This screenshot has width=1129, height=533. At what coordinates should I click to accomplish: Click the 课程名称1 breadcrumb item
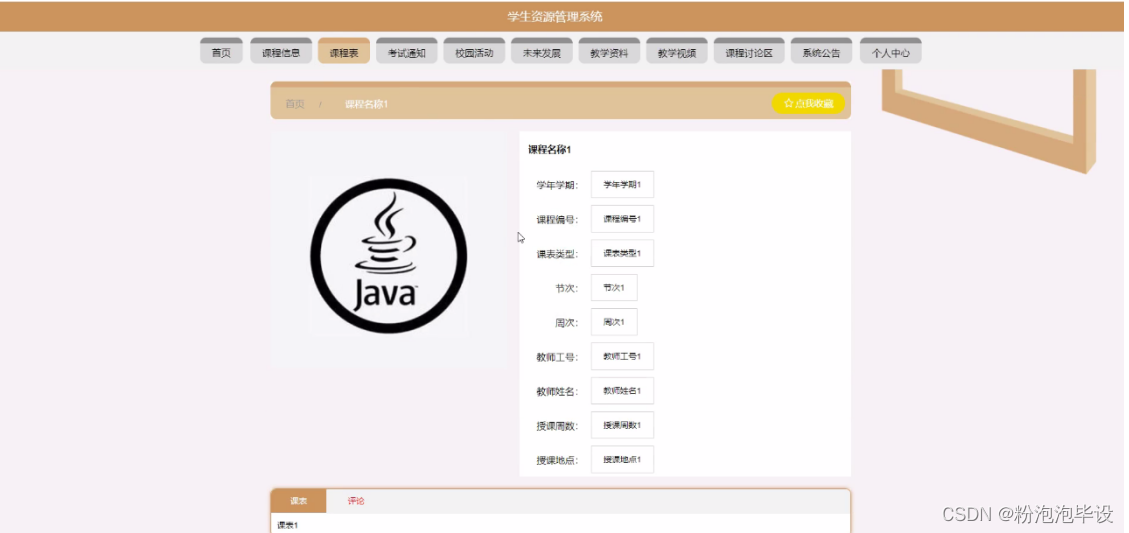point(366,104)
